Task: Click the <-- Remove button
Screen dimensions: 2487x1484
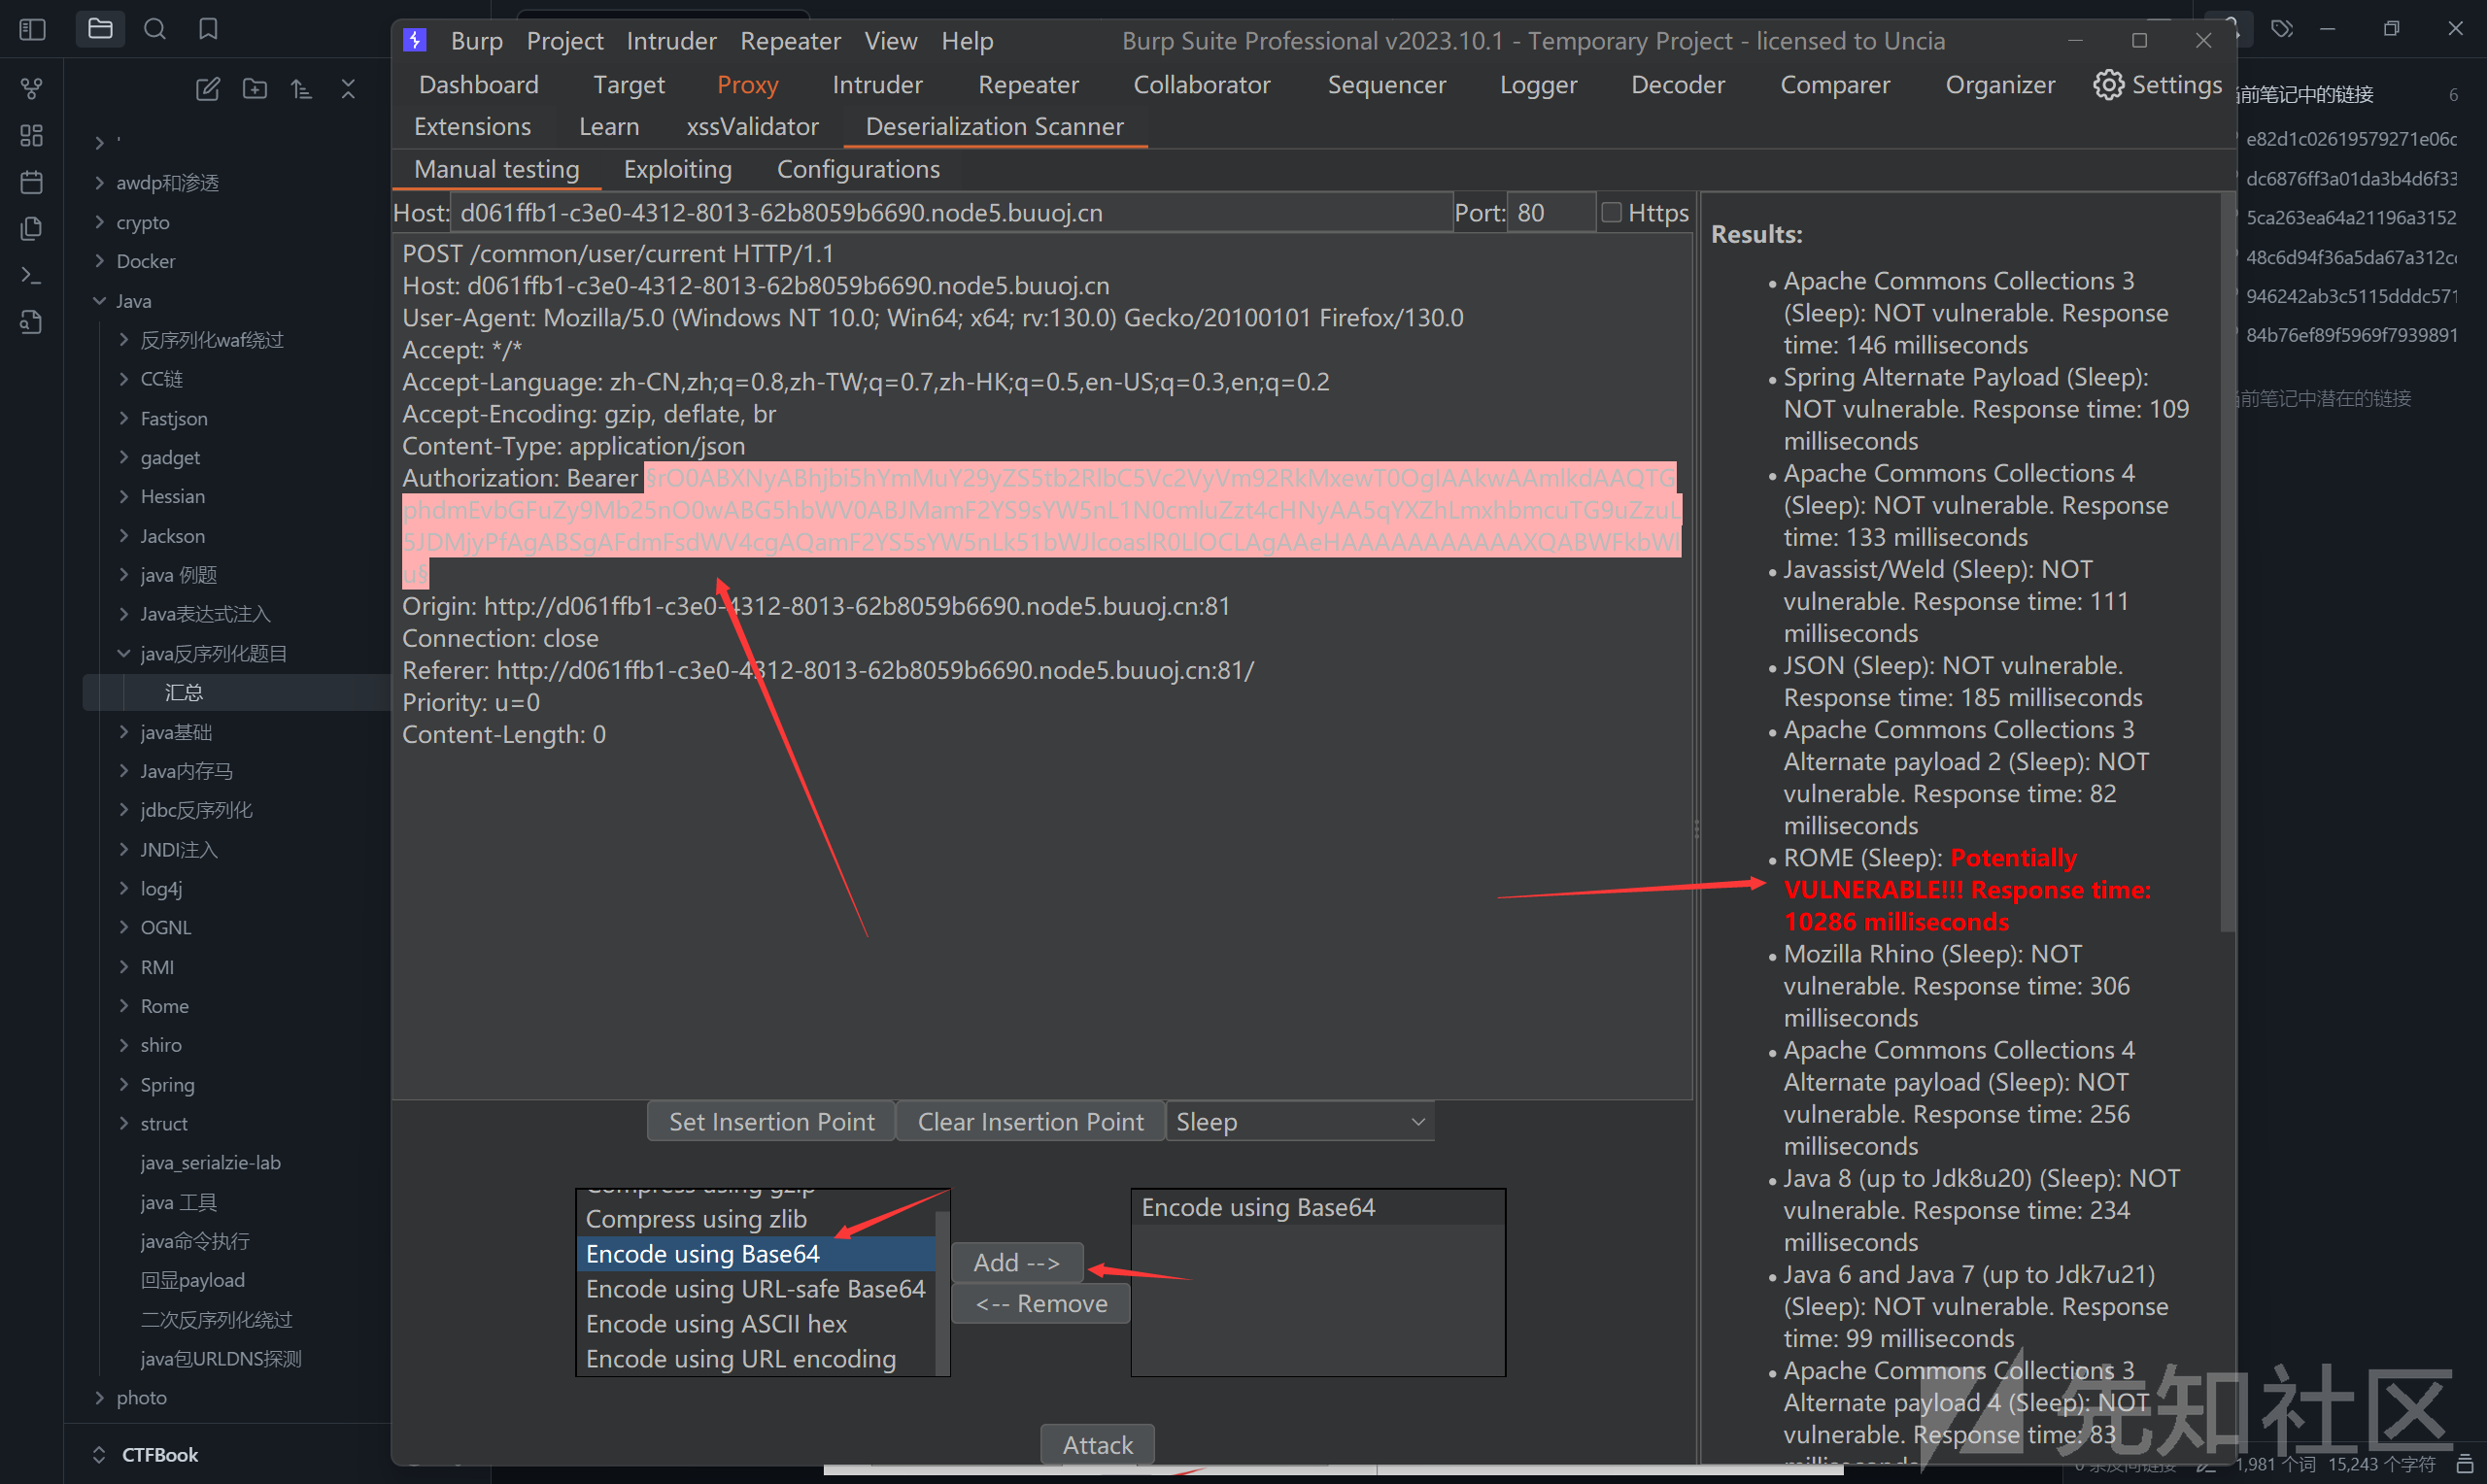Action: tap(1041, 1303)
